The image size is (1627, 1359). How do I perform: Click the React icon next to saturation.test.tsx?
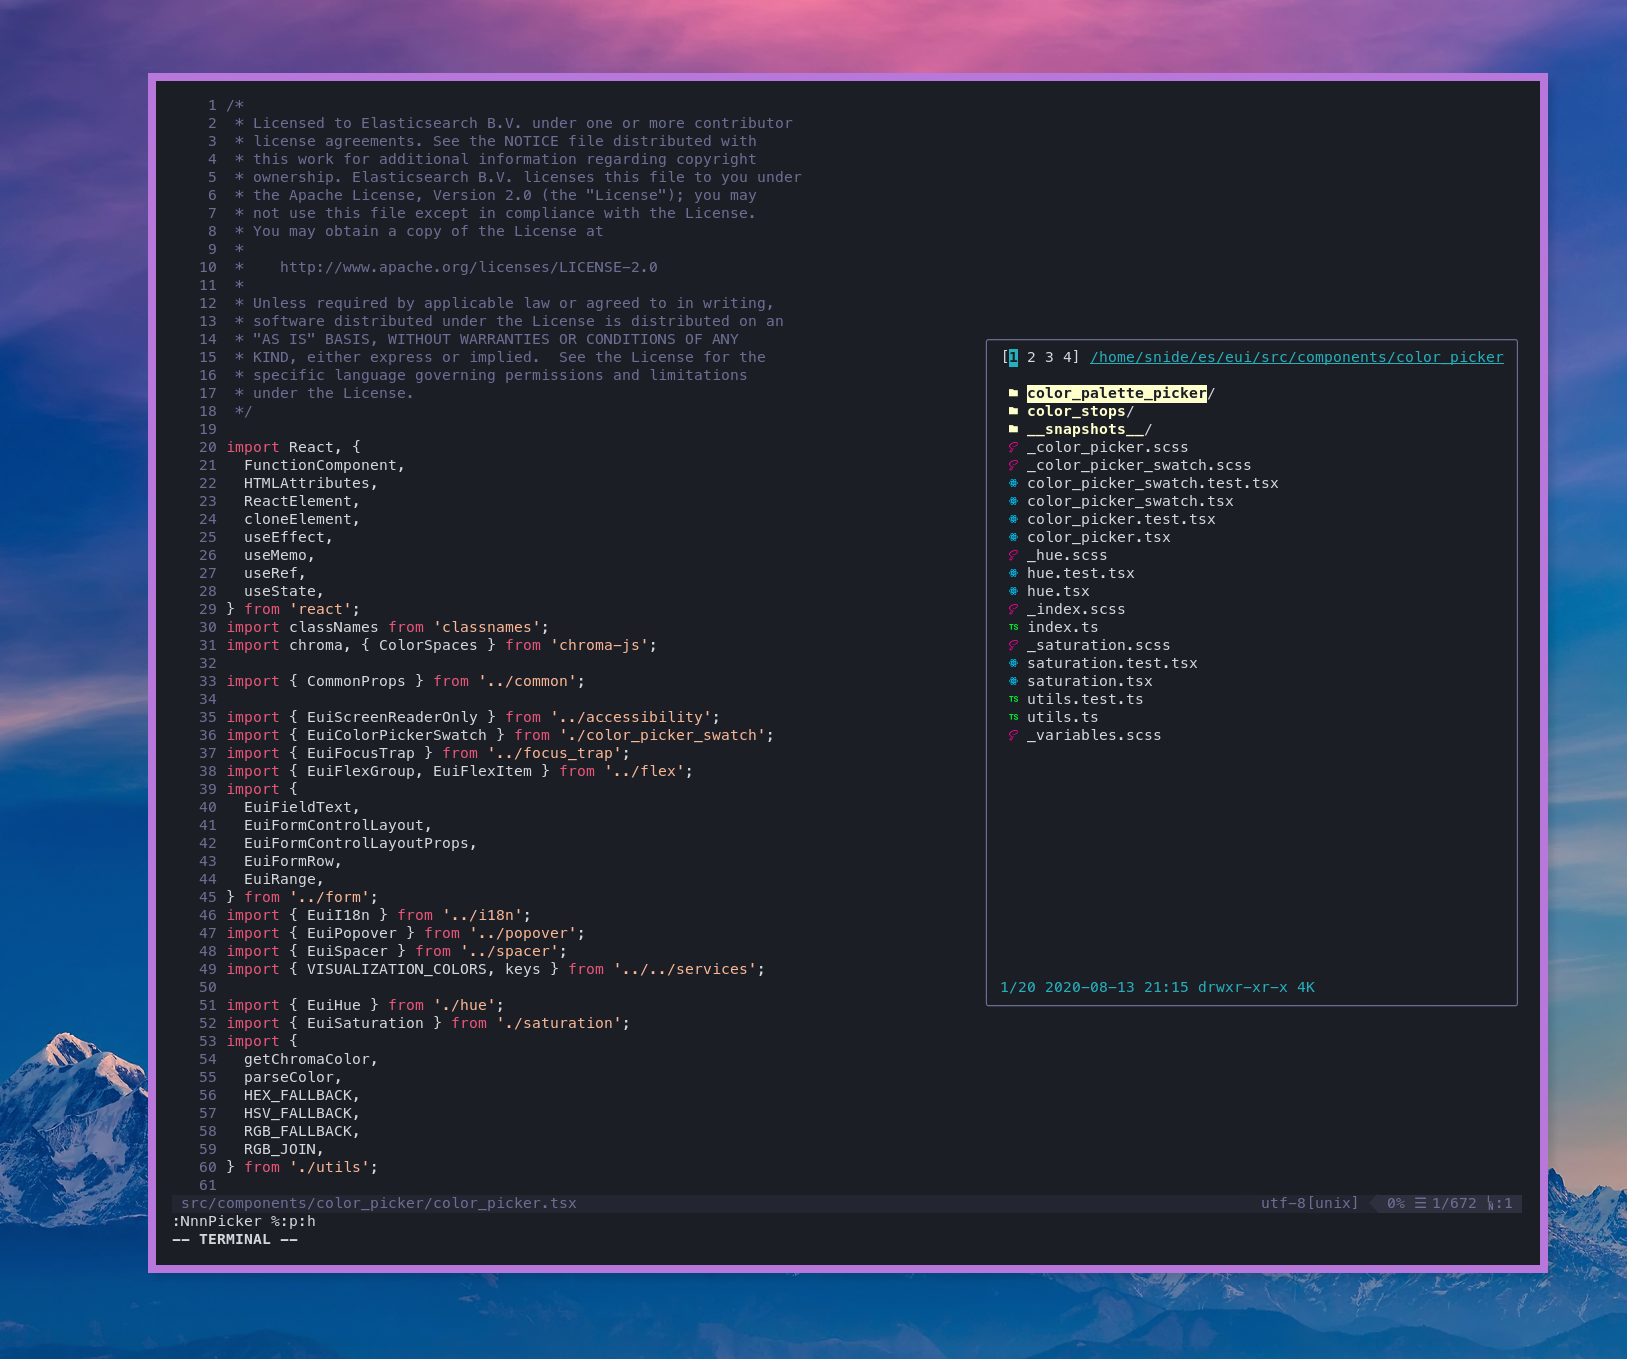click(1013, 663)
